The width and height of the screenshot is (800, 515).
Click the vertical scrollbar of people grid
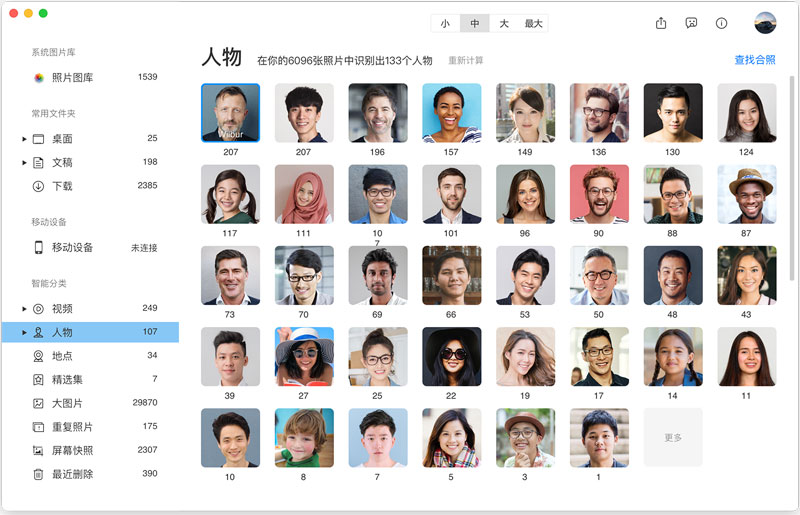pos(792,178)
